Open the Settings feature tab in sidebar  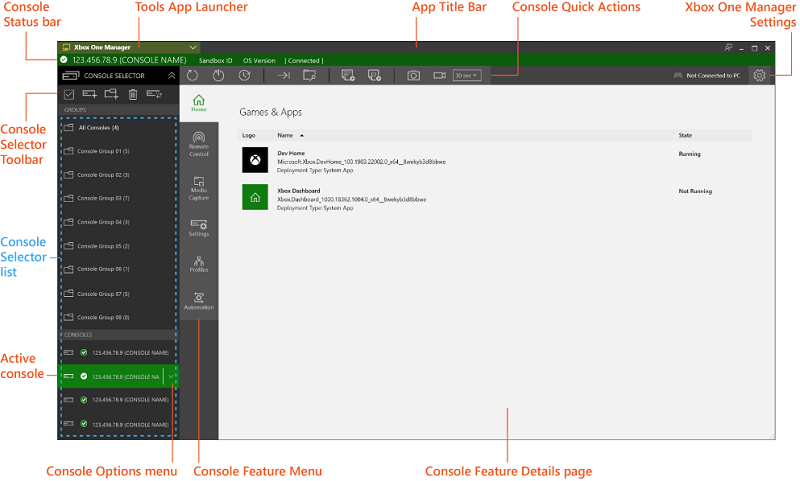pyautogui.click(x=199, y=227)
